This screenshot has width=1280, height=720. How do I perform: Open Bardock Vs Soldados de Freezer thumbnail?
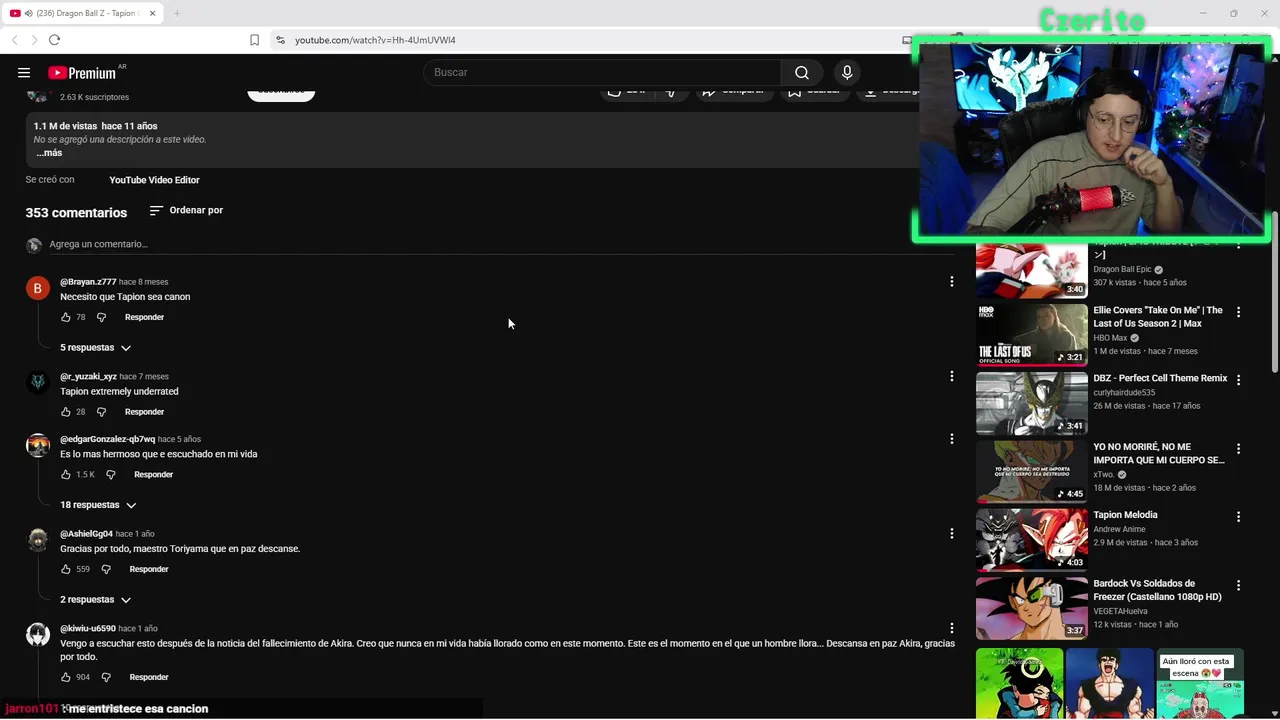point(1031,608)
